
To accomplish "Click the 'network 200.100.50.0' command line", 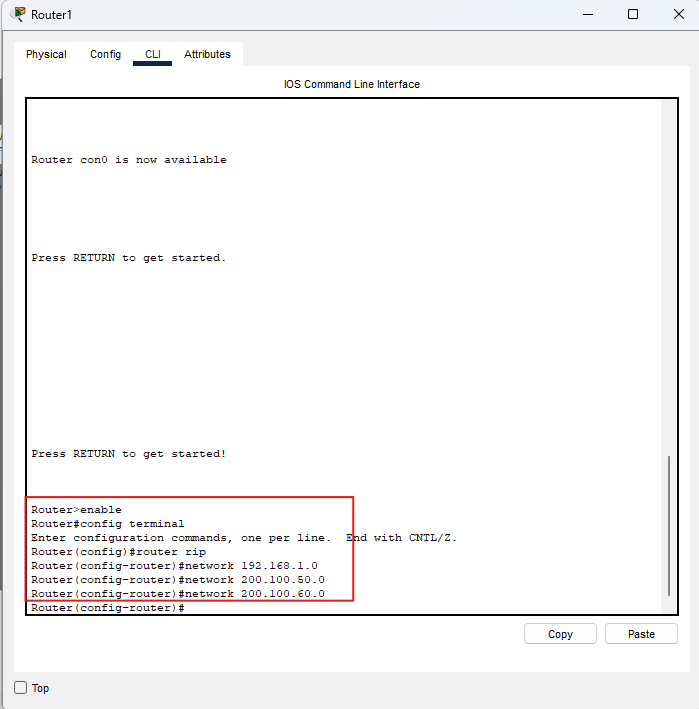I will click(x=178, y=580).
